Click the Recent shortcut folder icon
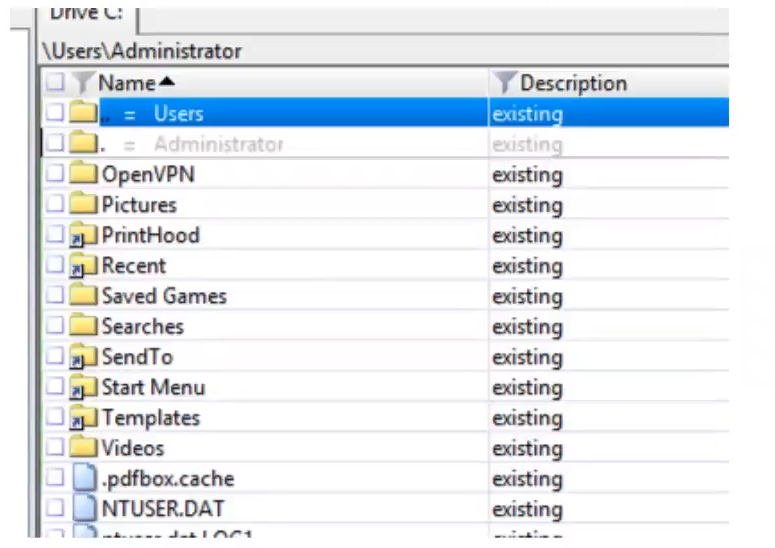775x548 pixels. point(83,266)
